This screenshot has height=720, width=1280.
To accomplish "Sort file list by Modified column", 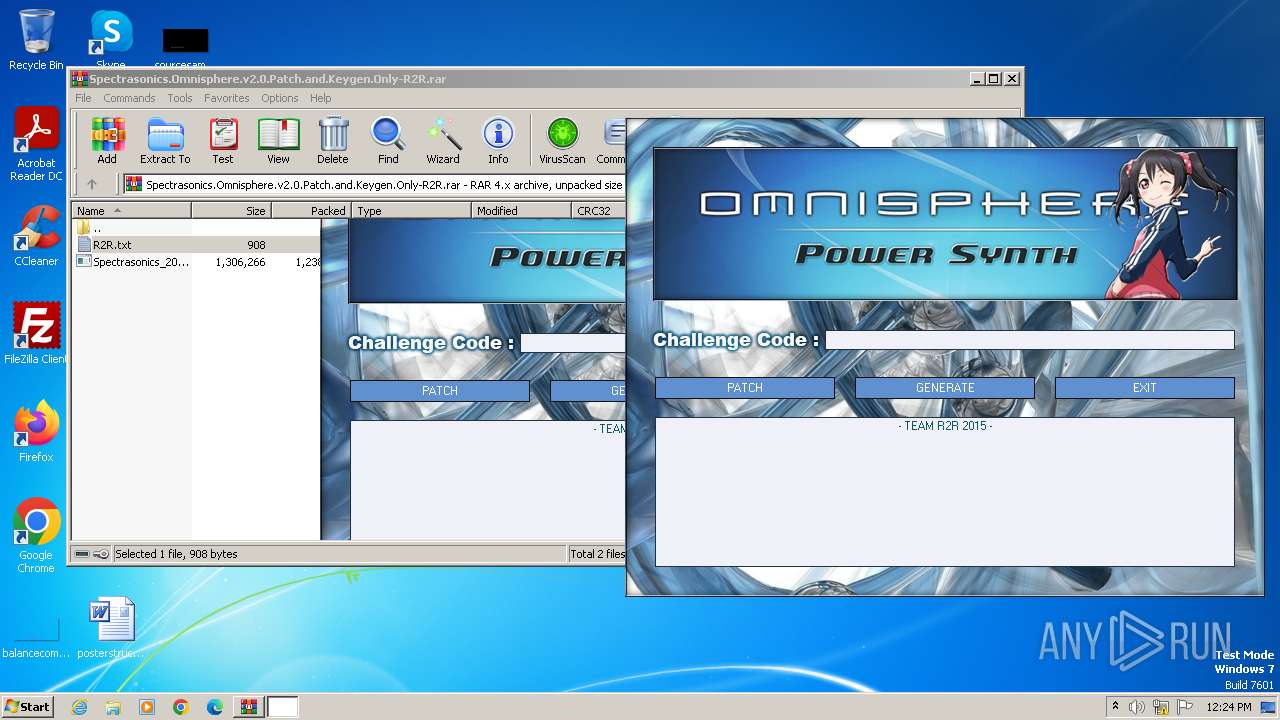I will point(521,210).
